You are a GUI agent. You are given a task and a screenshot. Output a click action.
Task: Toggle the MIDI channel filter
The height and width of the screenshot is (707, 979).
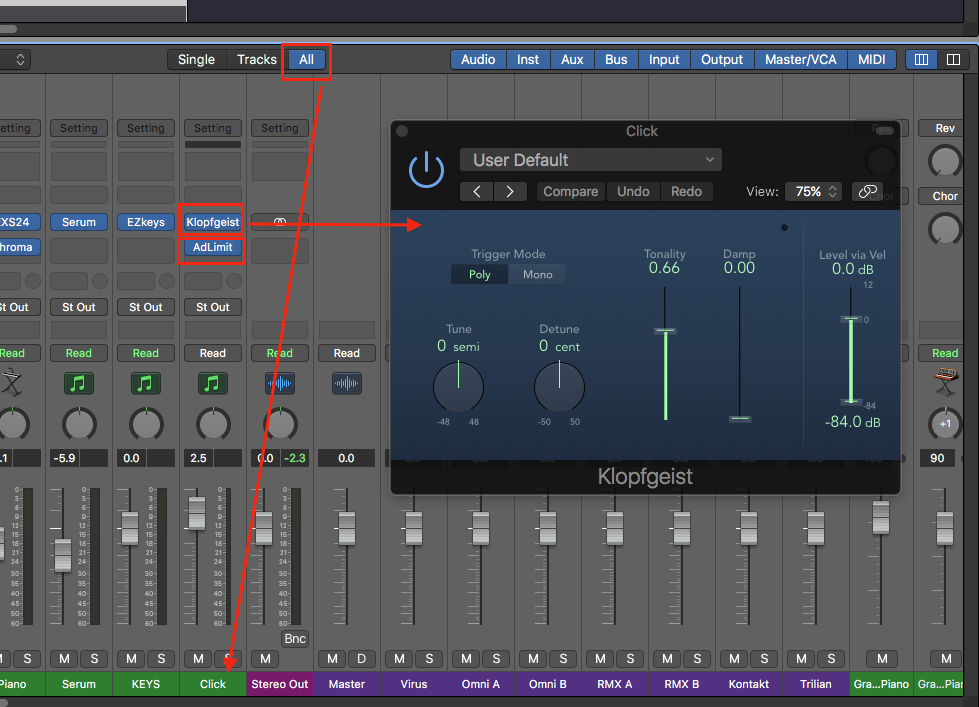[x=872, y=59]
